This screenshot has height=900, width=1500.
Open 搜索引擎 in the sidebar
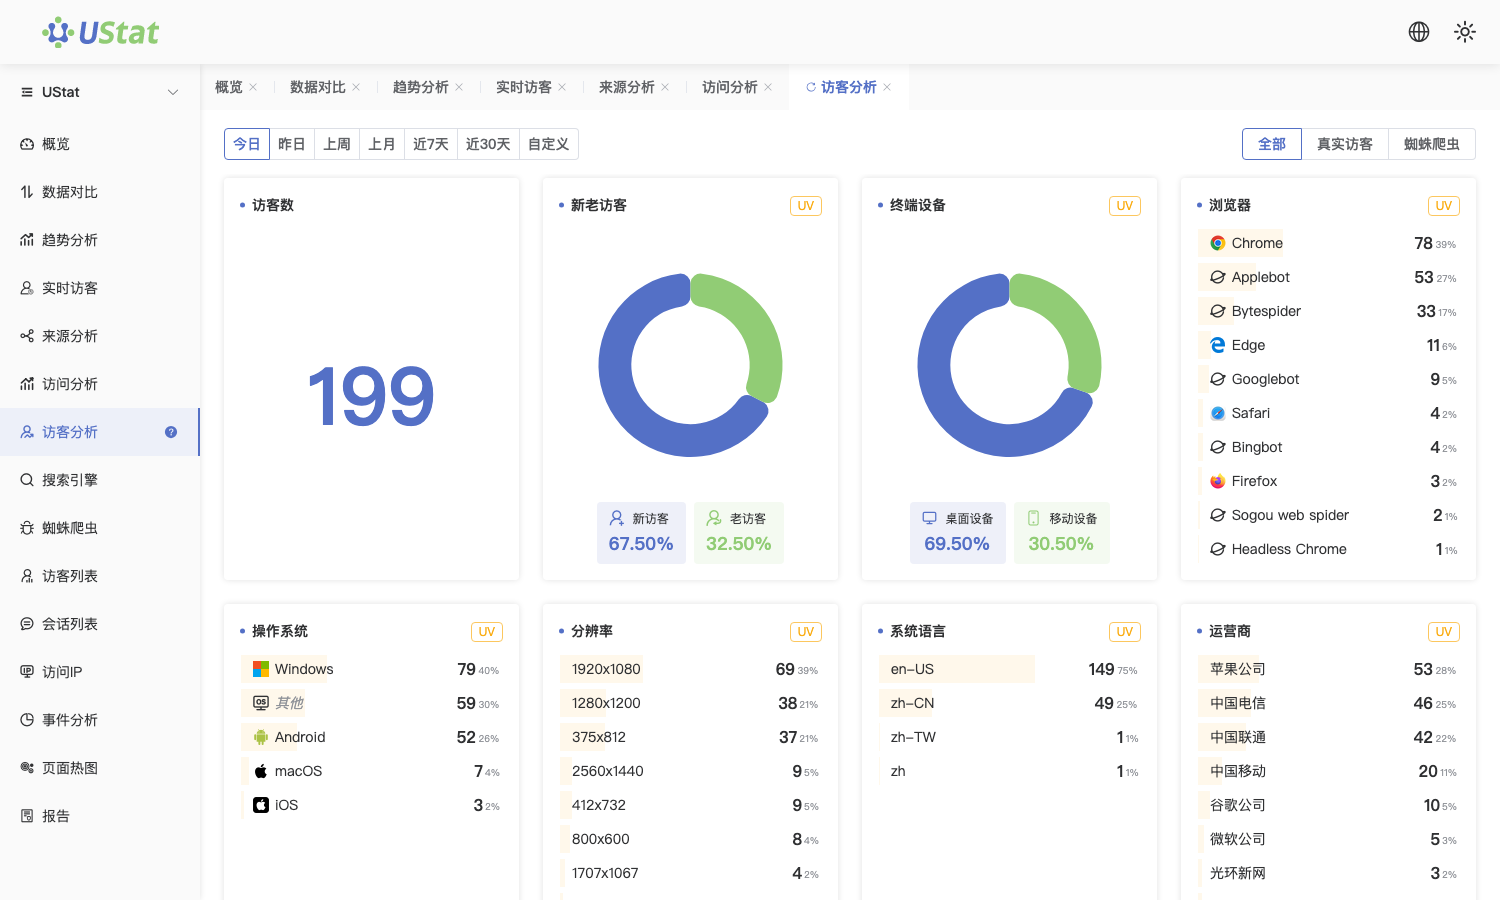click(x=100, y=480)
